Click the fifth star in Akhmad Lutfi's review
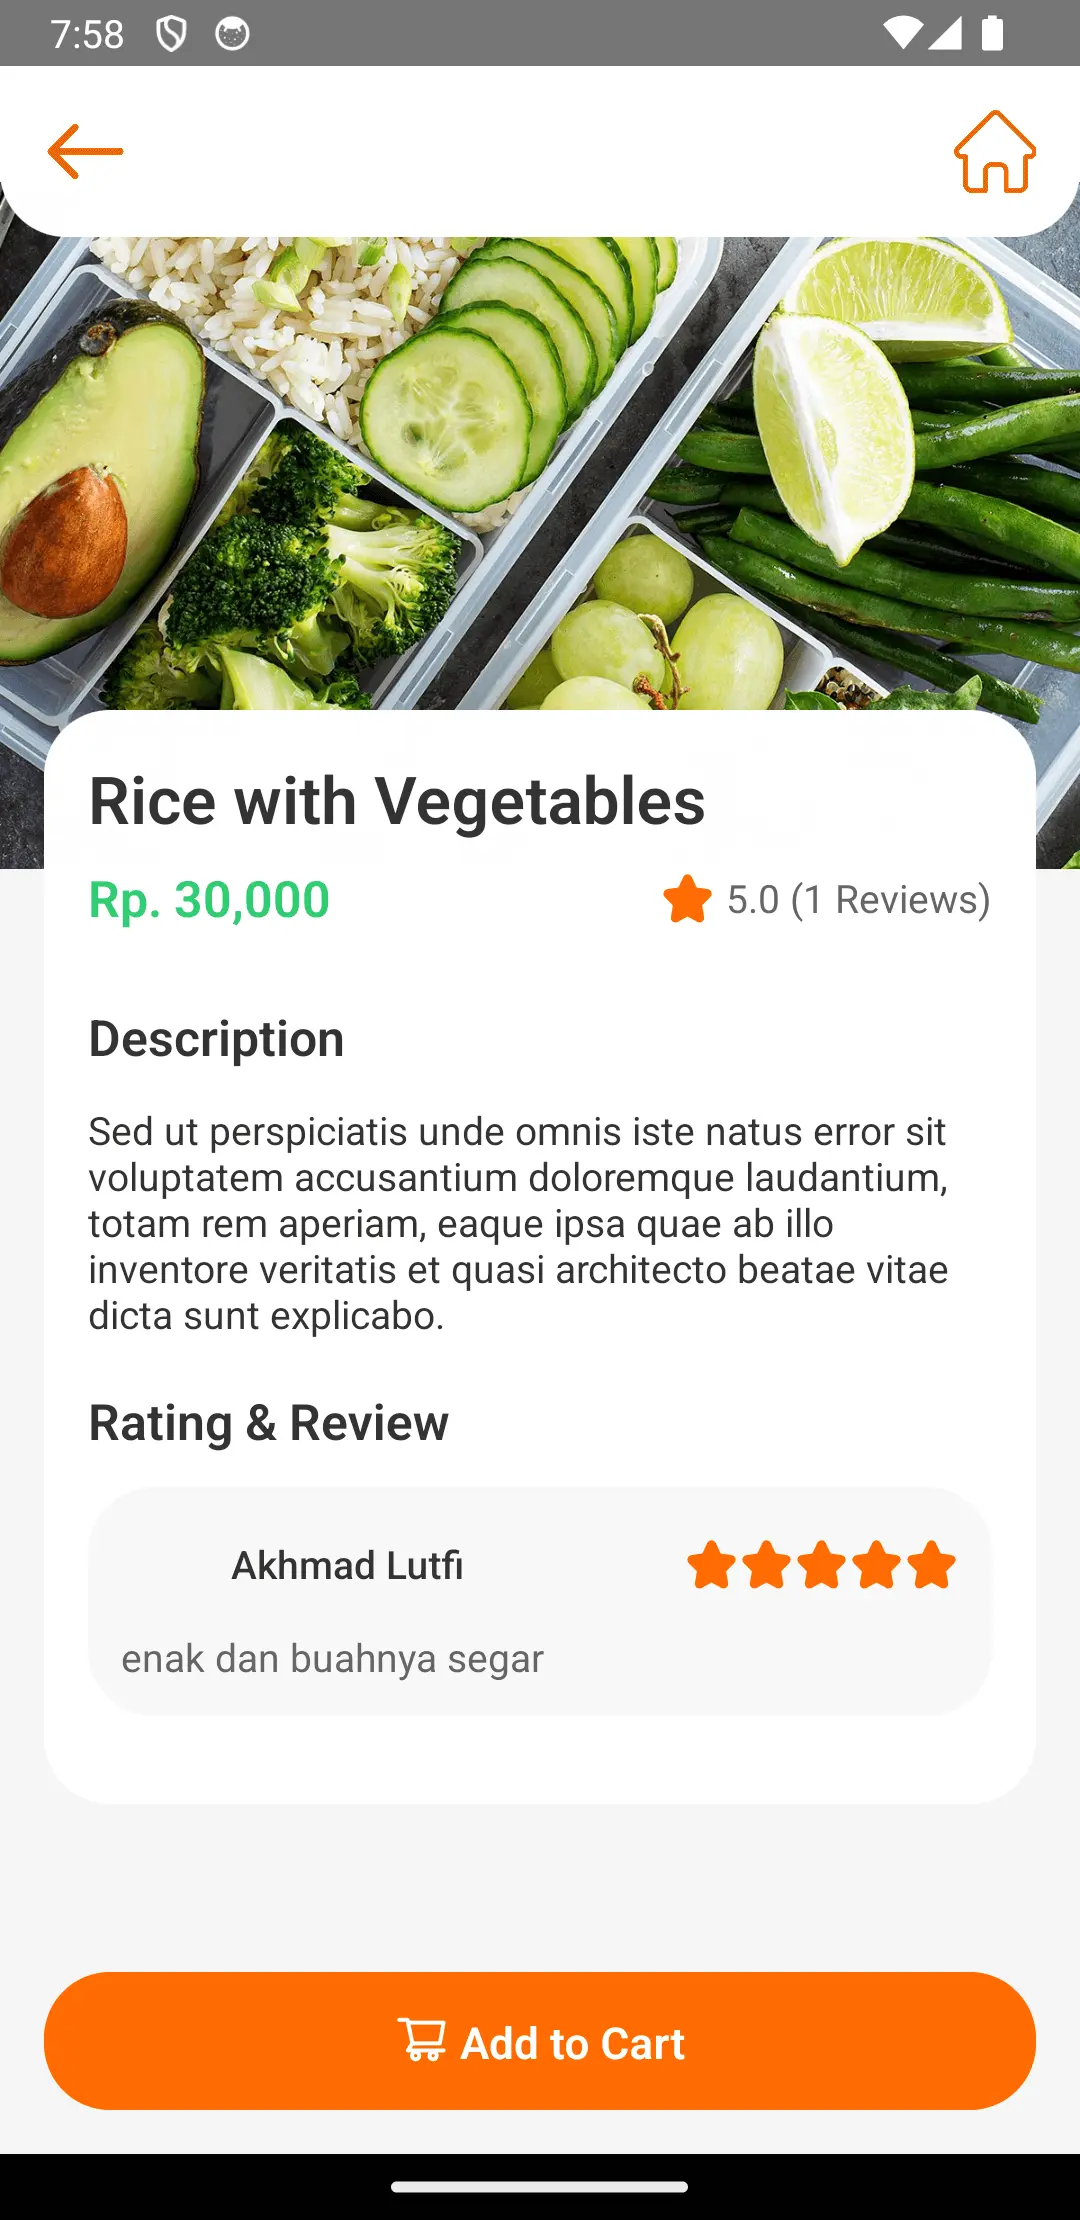Viewport: 1080px width, 2220px height. coord(932,1565)
